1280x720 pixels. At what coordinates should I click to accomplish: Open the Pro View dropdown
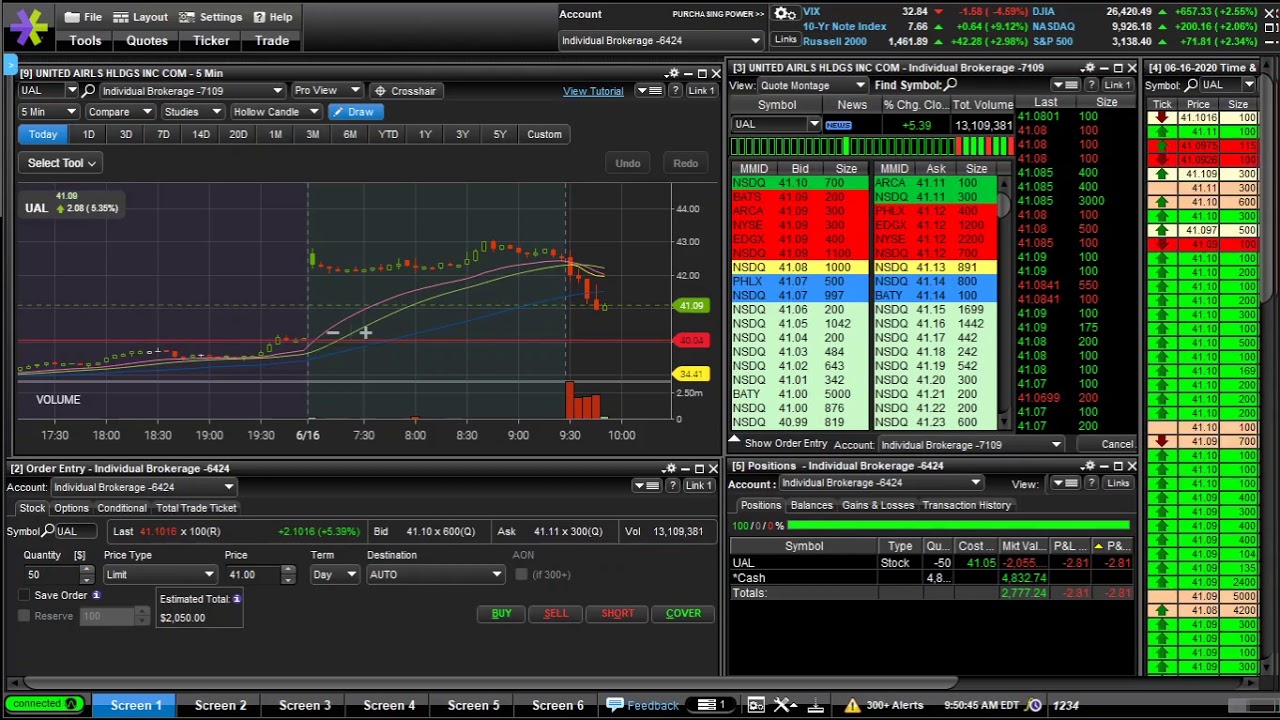(x=325, y=91)
